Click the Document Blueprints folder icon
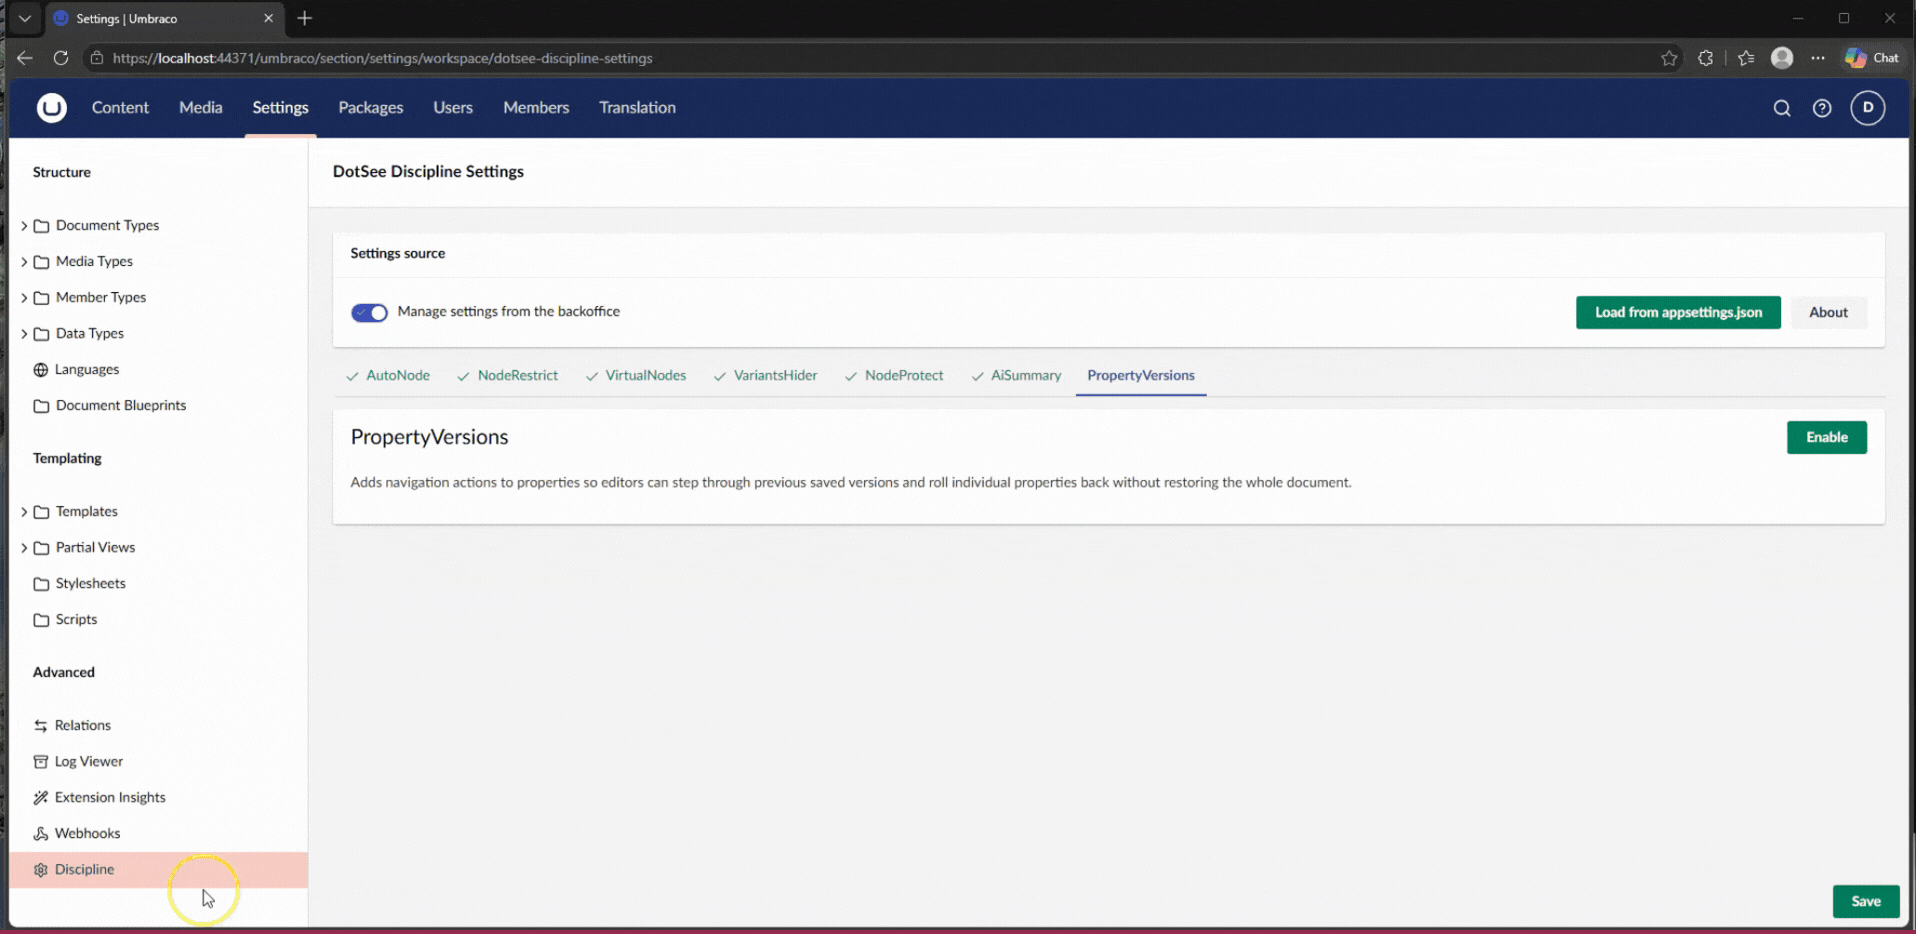The image size is (1916, 934). tap(41, 406)
